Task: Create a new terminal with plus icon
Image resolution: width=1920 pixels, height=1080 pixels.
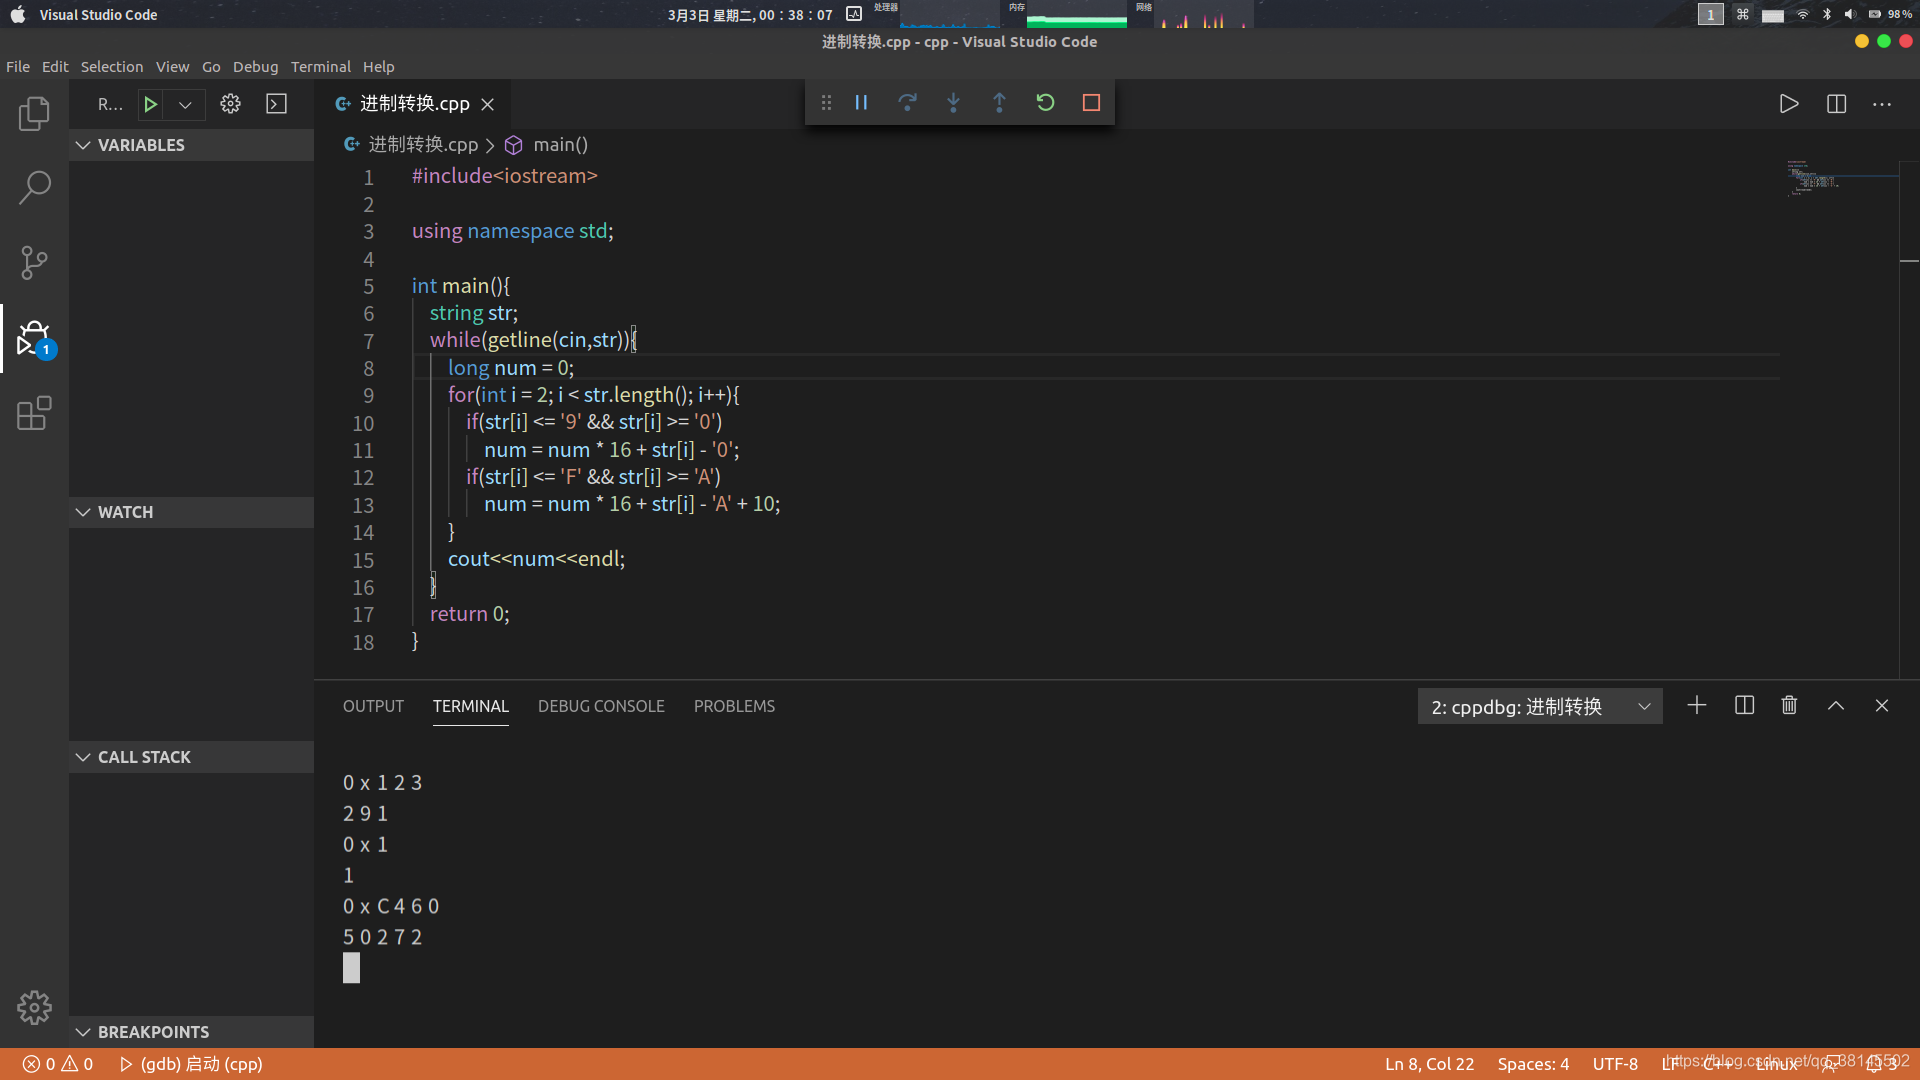Action: click(1697, 706)
